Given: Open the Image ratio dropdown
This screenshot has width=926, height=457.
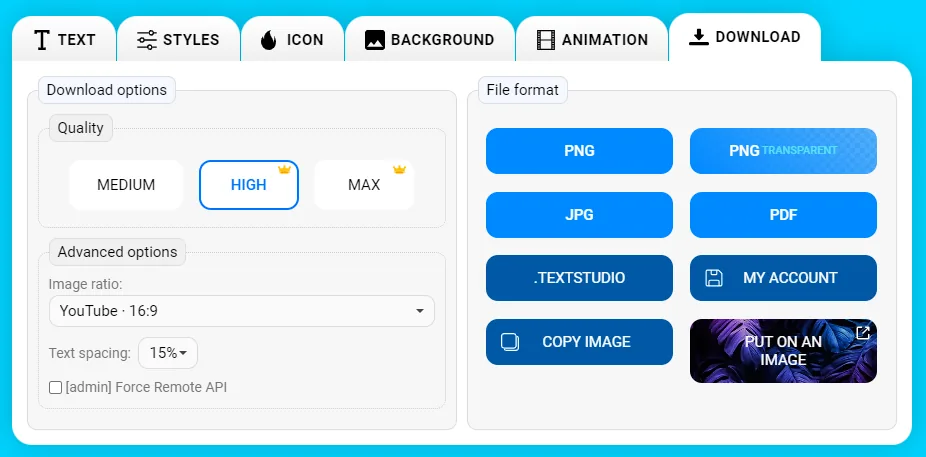Looking at the screenshot, I should click(x=242, y=311).
